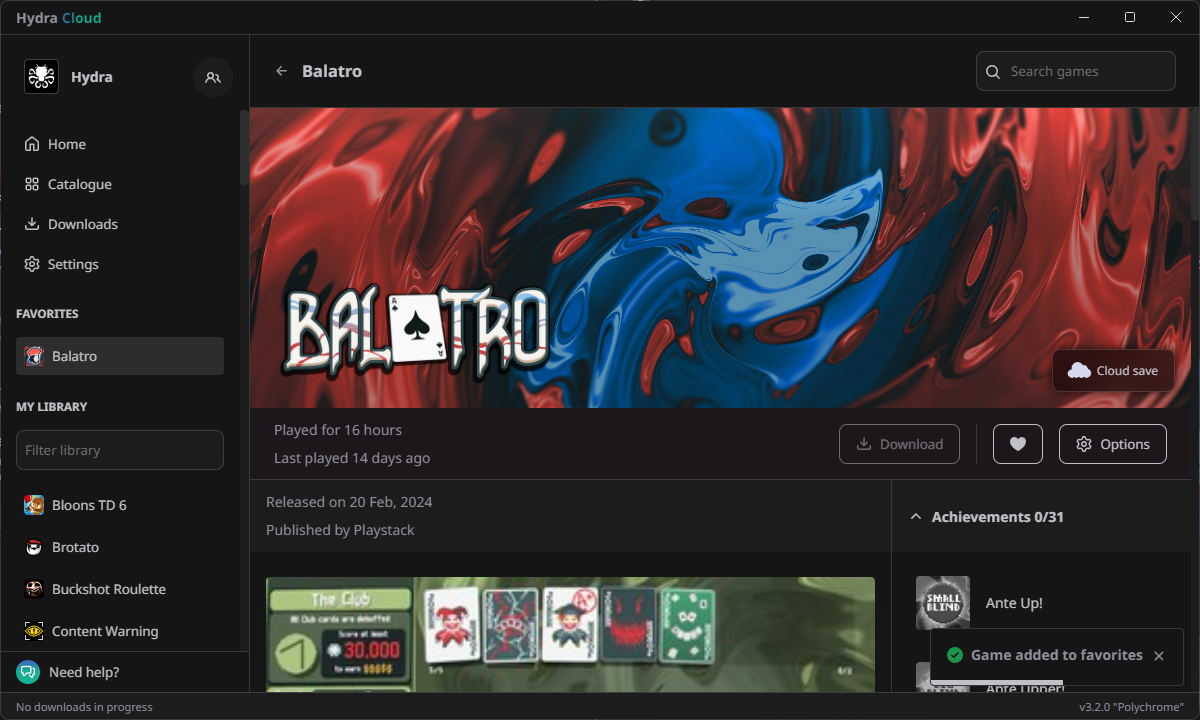
Task: Click the Search games field
Action: [x=1076, y=71]
